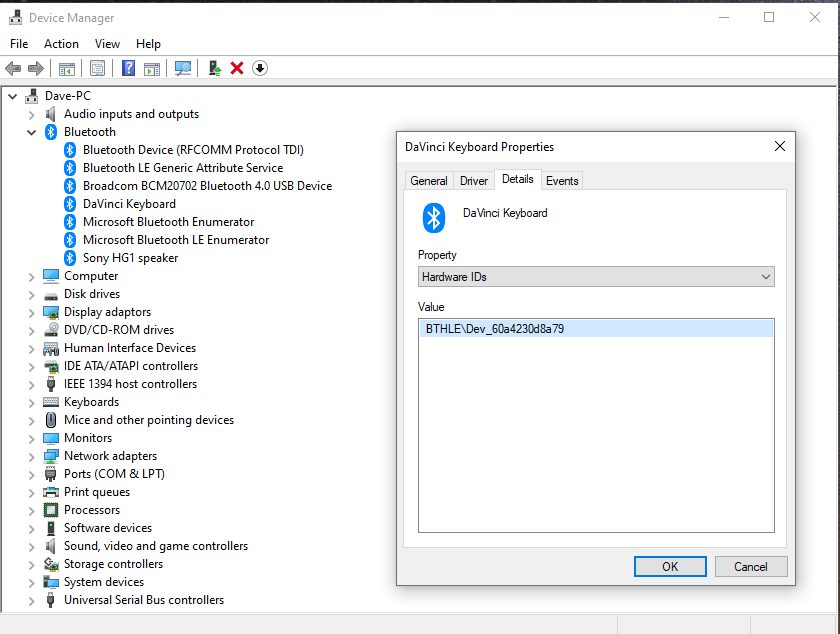Click the DVD/CD-ROM drives disc icon
The height and width of the screenshot is (634, 840).
click(51, 330)
